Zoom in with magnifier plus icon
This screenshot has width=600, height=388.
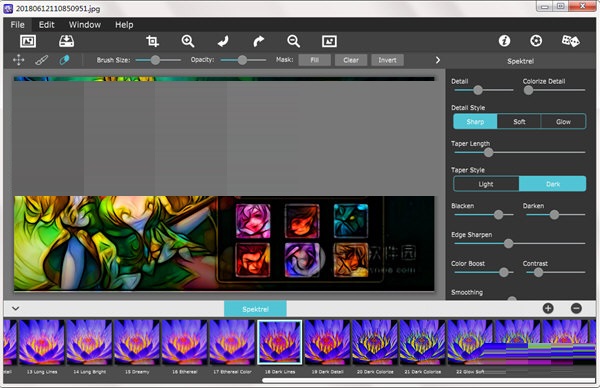pyautogui.click(x=188, y=41)
